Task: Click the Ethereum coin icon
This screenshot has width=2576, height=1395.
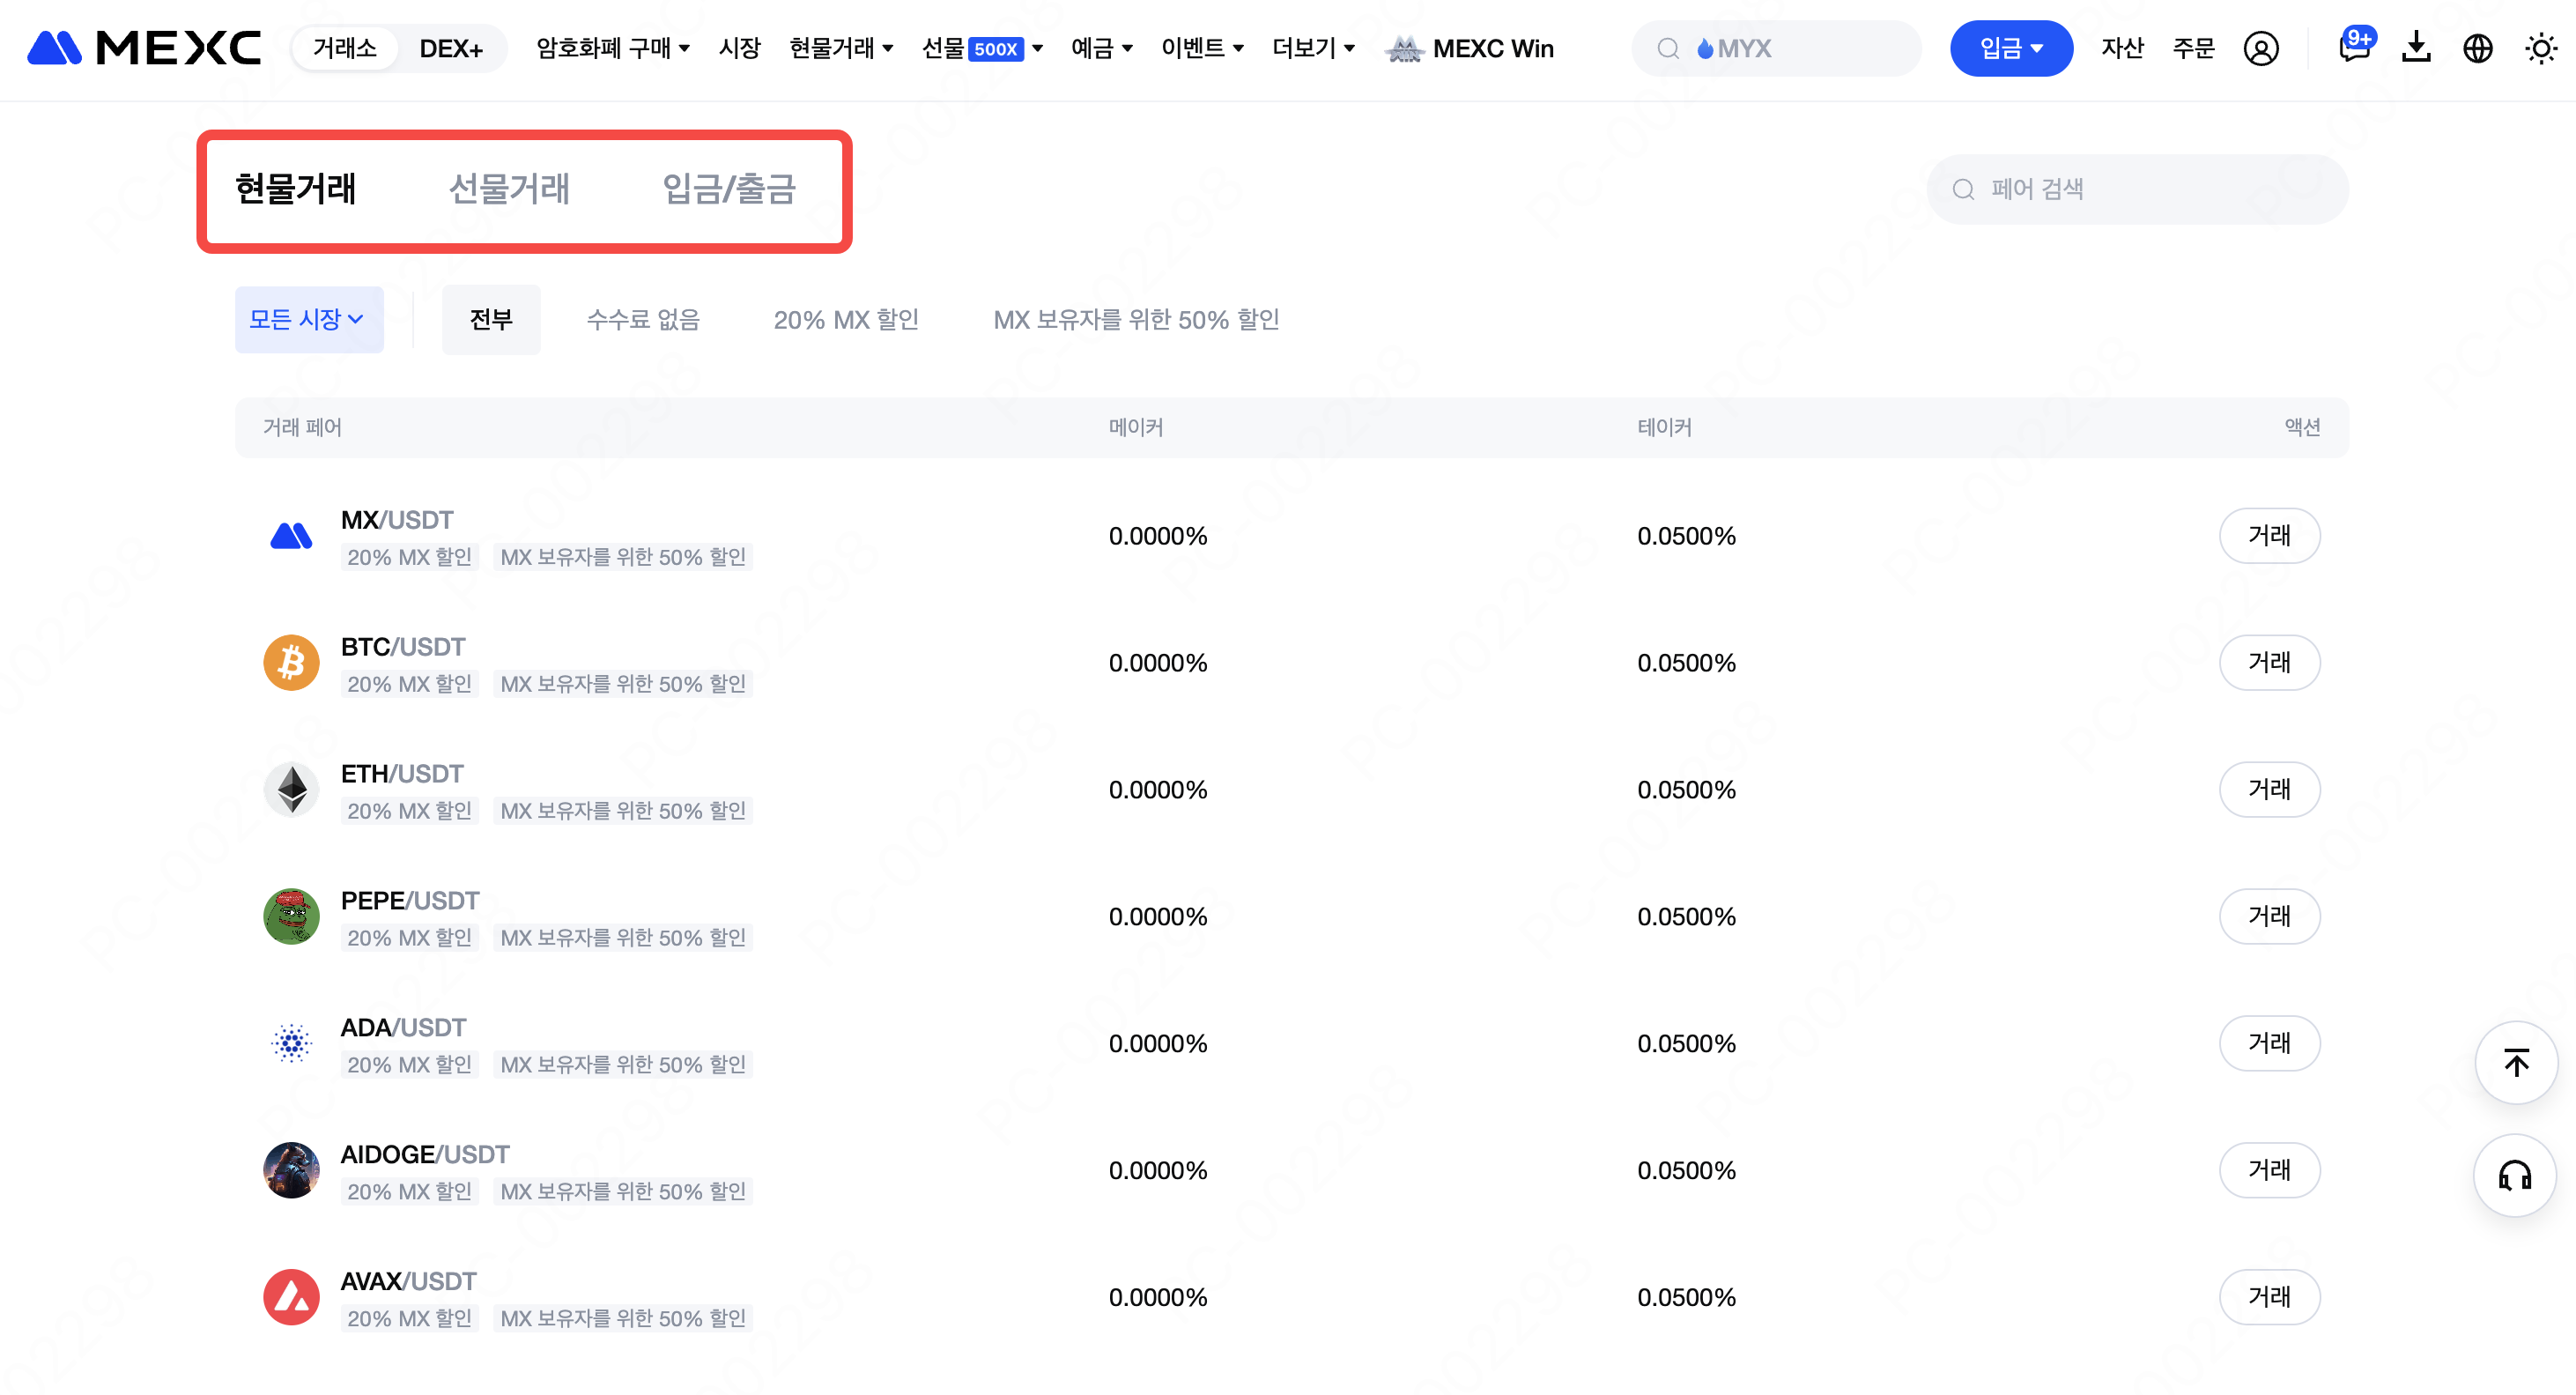Action: pos(291,789)
